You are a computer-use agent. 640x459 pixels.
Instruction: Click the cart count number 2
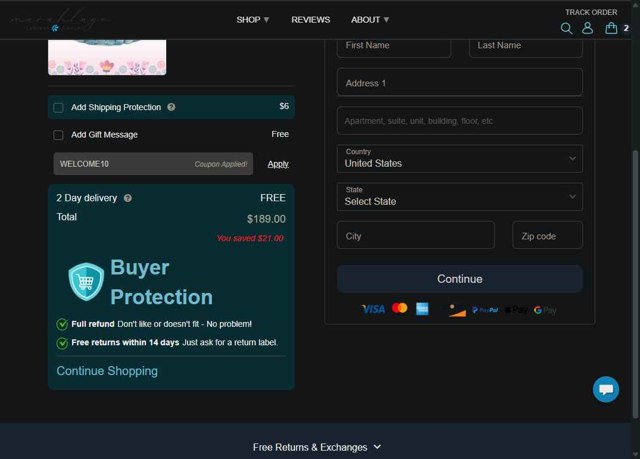pos(626,28)
